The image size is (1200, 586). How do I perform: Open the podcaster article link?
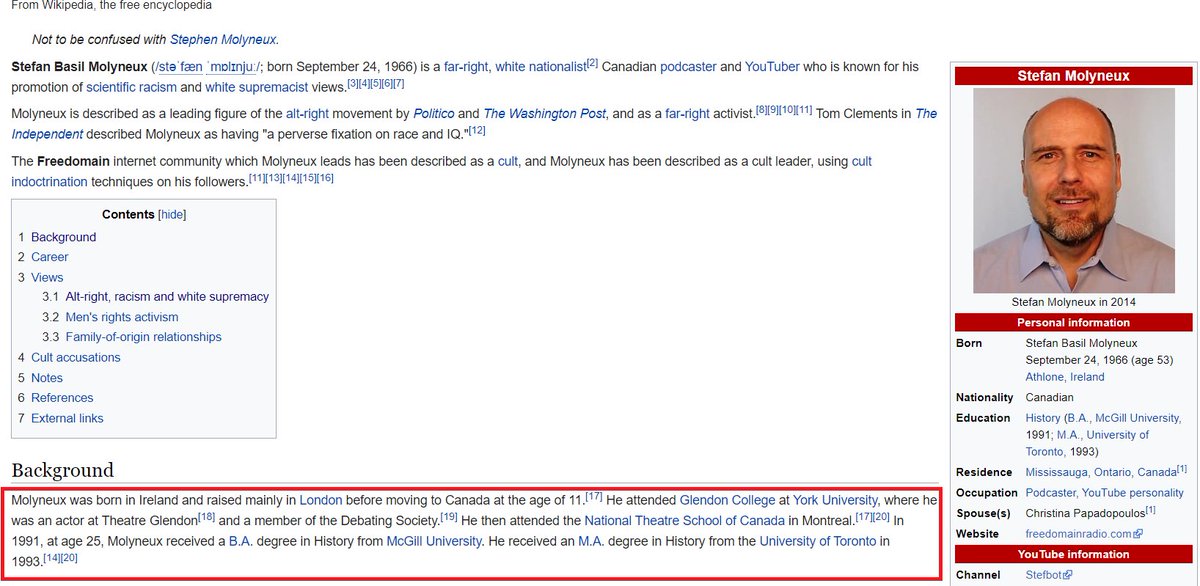[686, 67]
